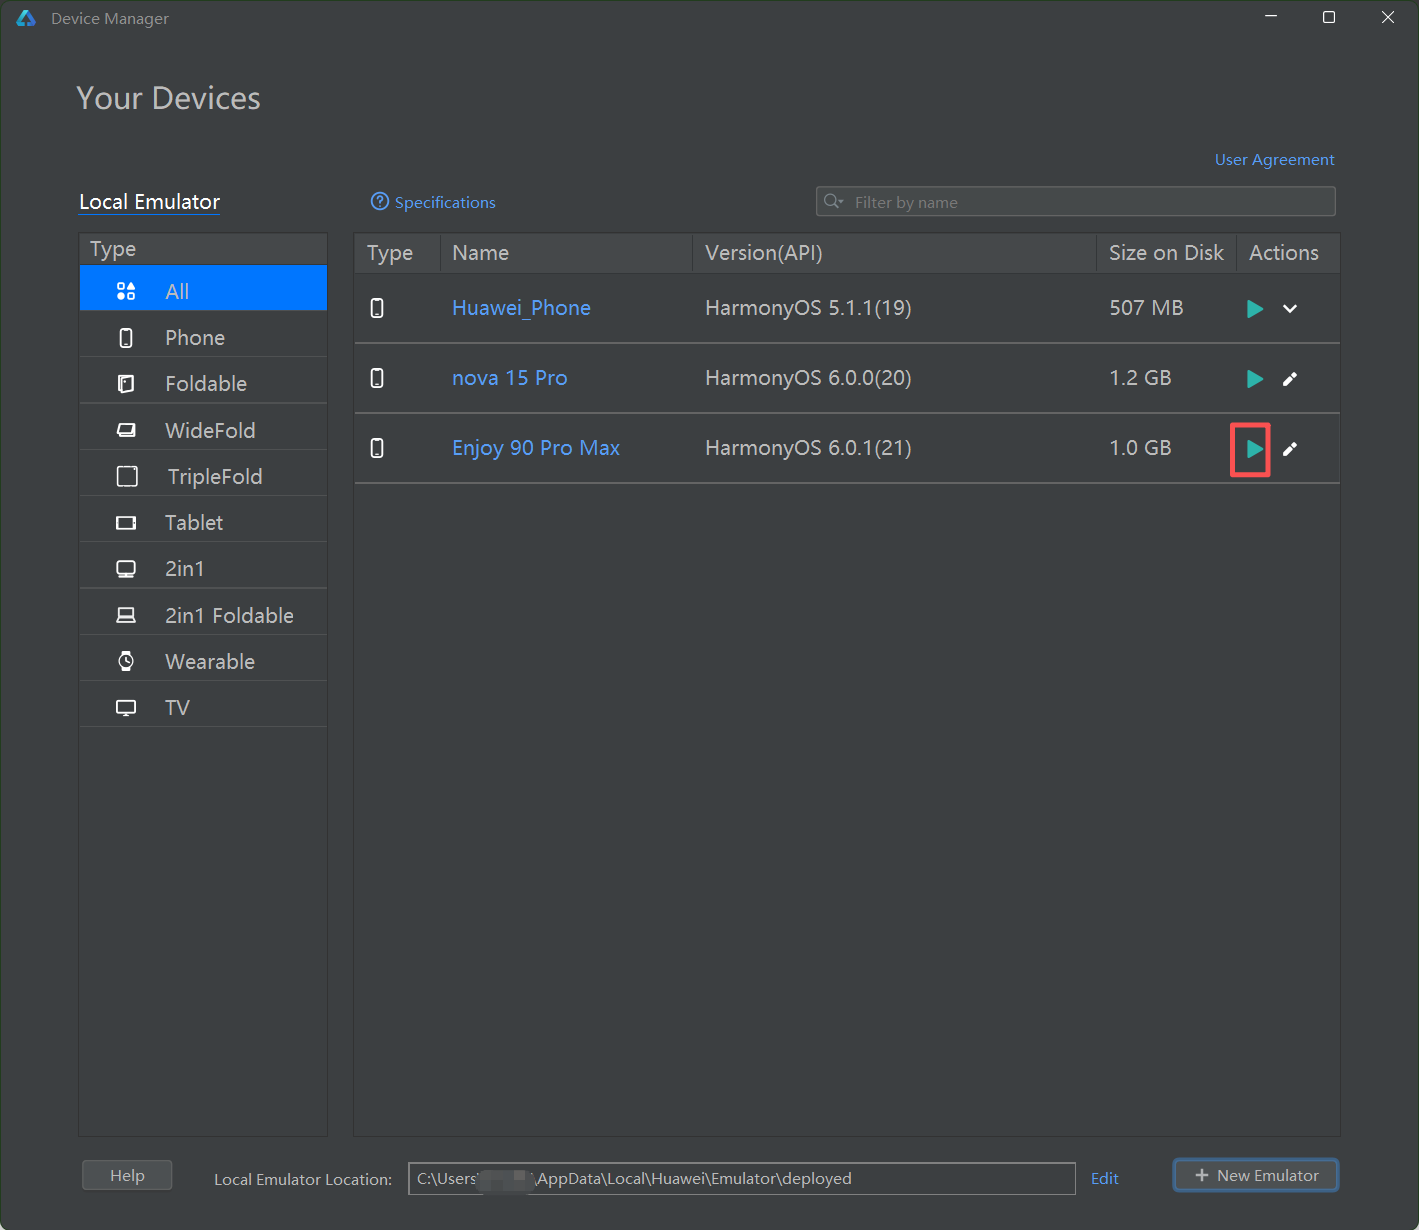Maximize the Device Manager window
The width and height of the screenshot is (1419, 1230).
(x=1329, y=17)
